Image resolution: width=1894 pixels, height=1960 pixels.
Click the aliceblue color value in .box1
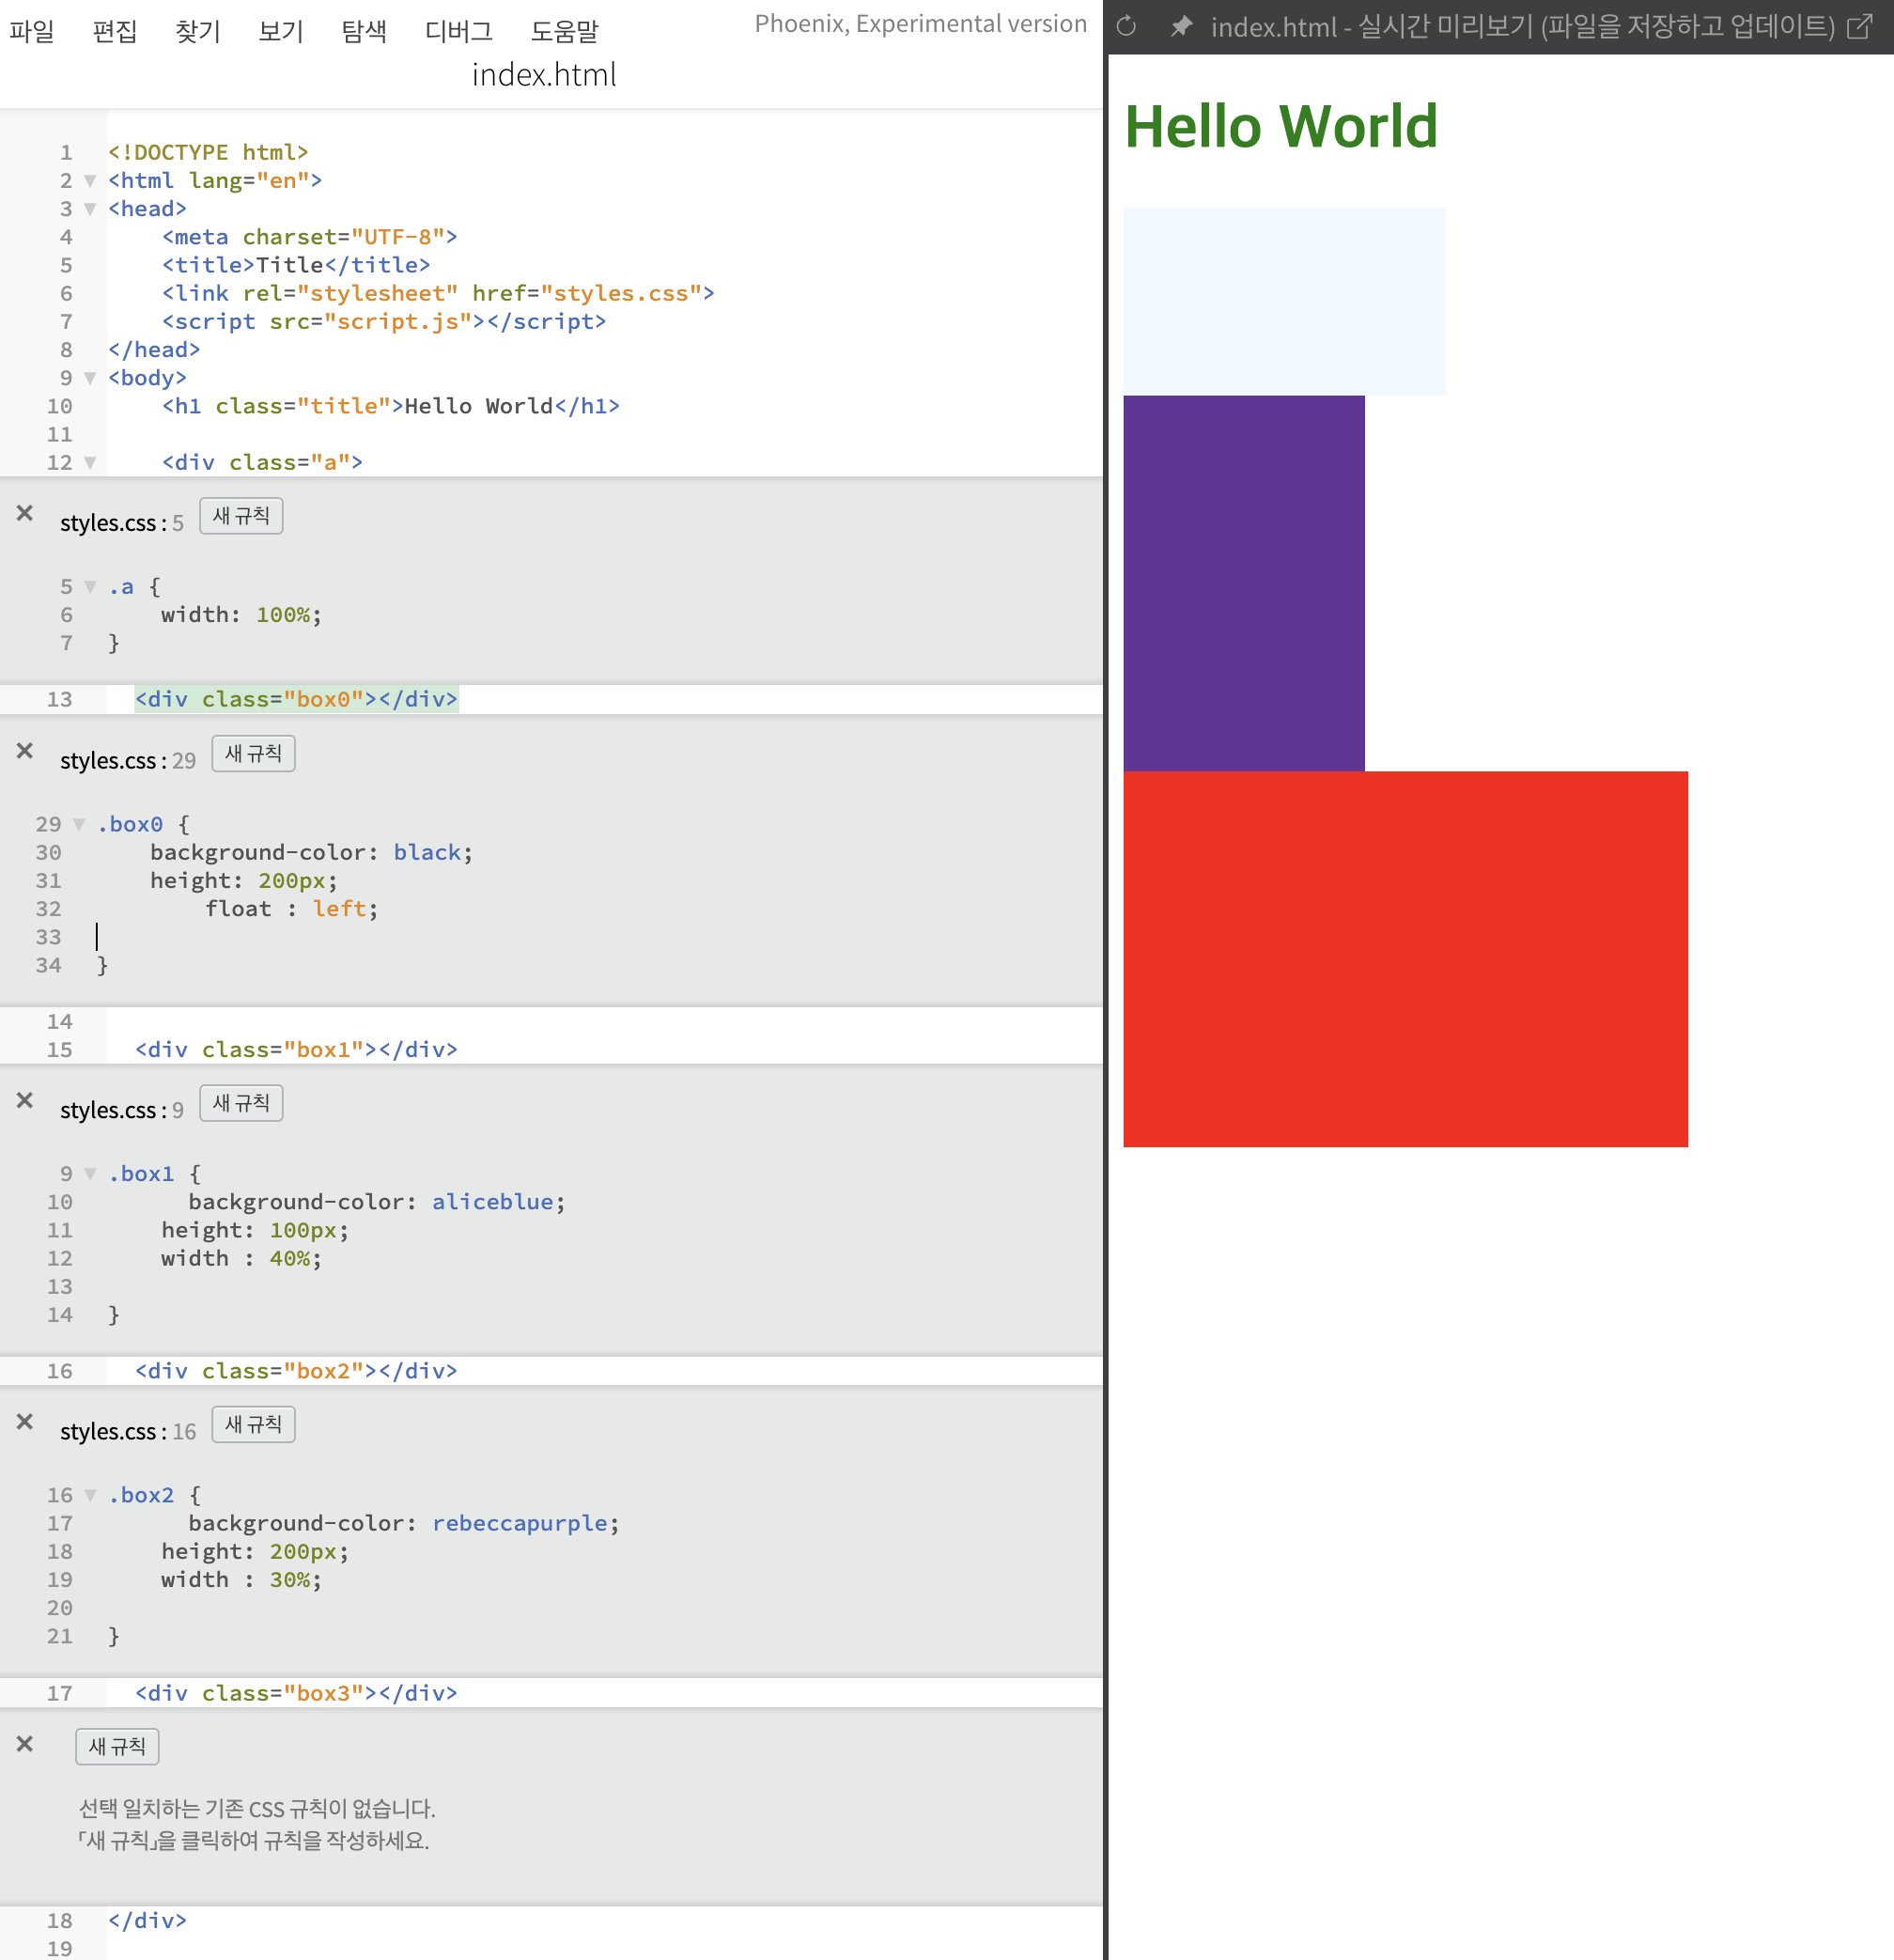[493, 1202]
